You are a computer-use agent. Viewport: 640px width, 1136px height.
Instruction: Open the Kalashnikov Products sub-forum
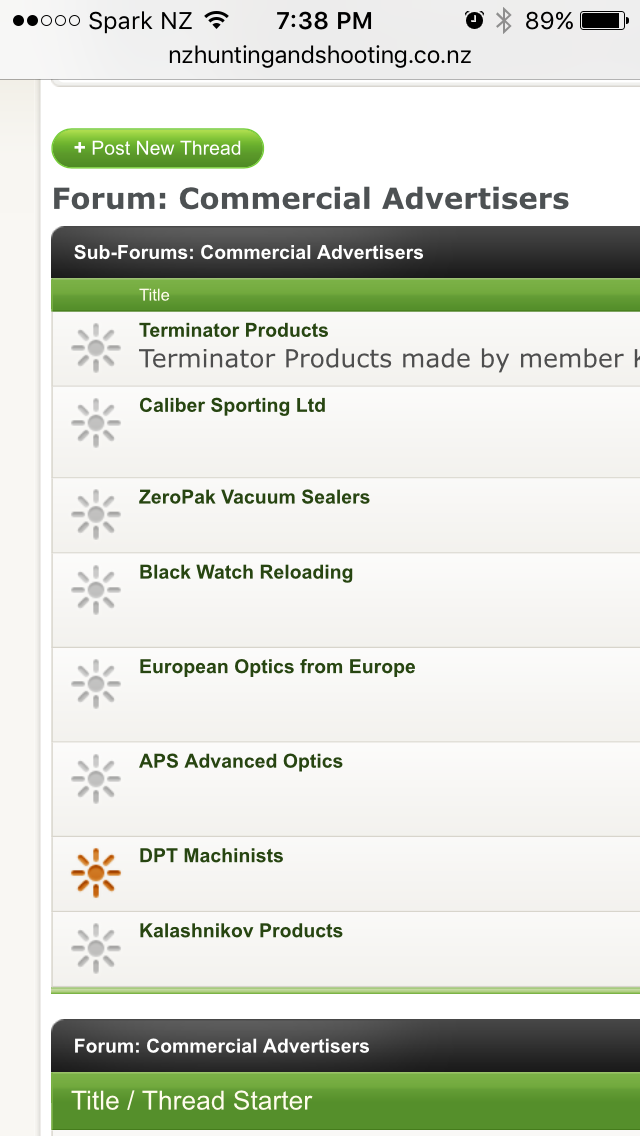(241, 930)
